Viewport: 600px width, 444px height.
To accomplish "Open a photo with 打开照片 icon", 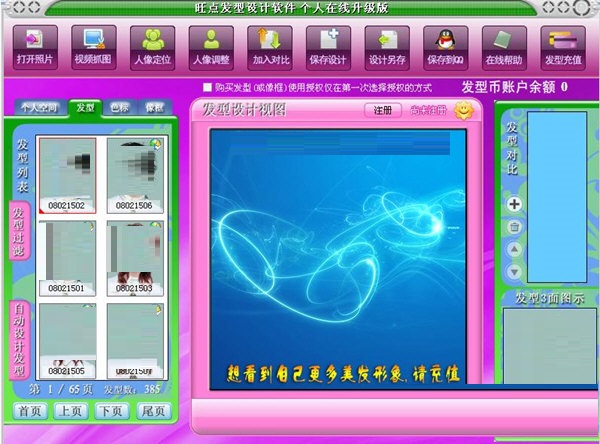I will pos(35,47).
